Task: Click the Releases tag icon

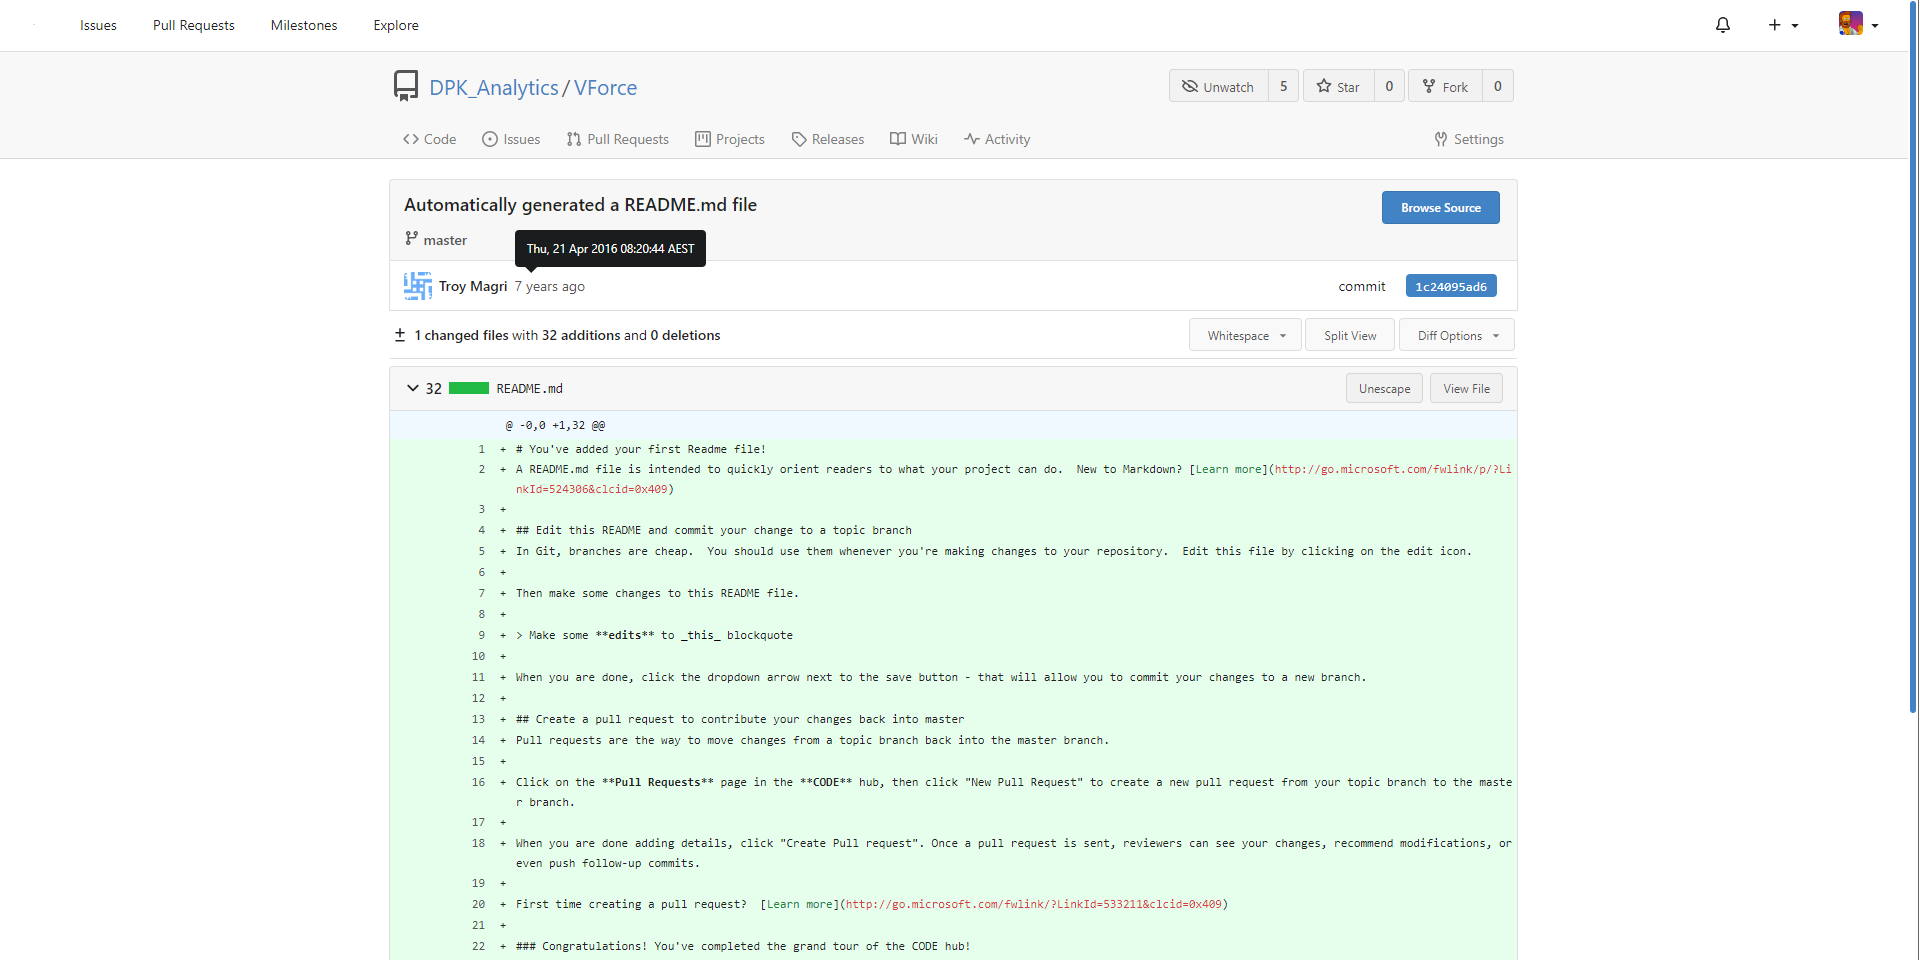Action: tap(799, 139)
